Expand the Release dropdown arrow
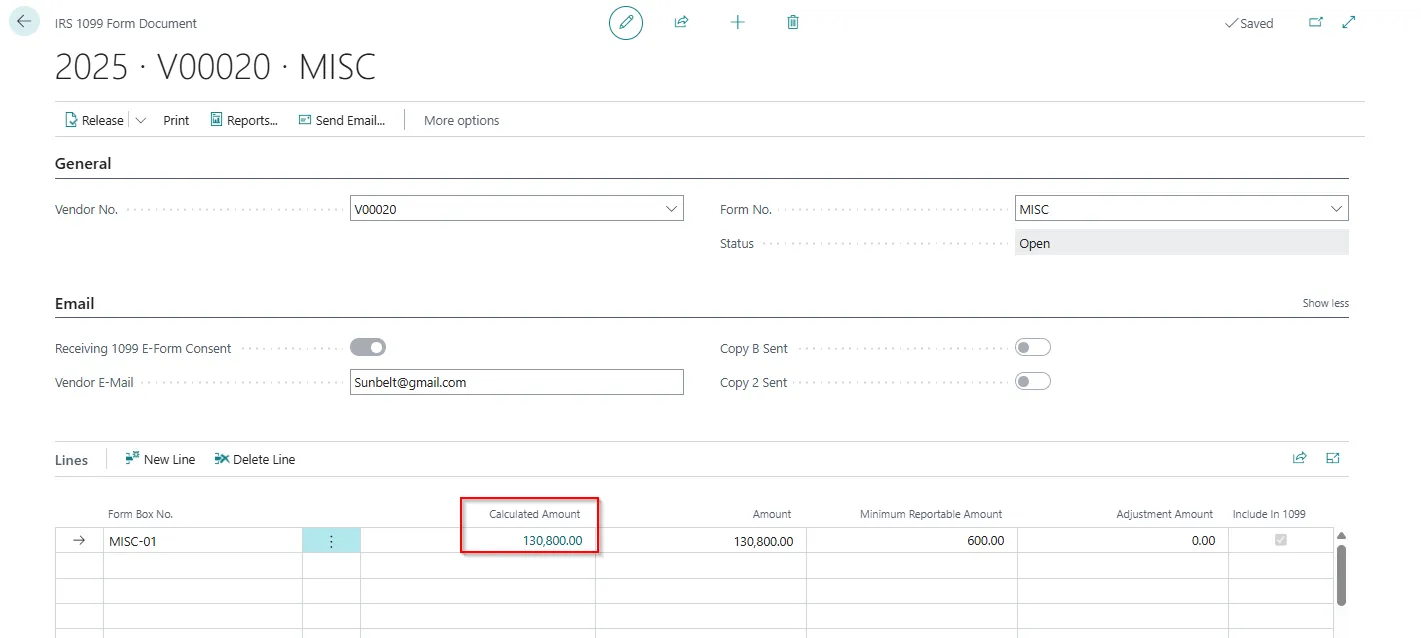 [141, 120]
